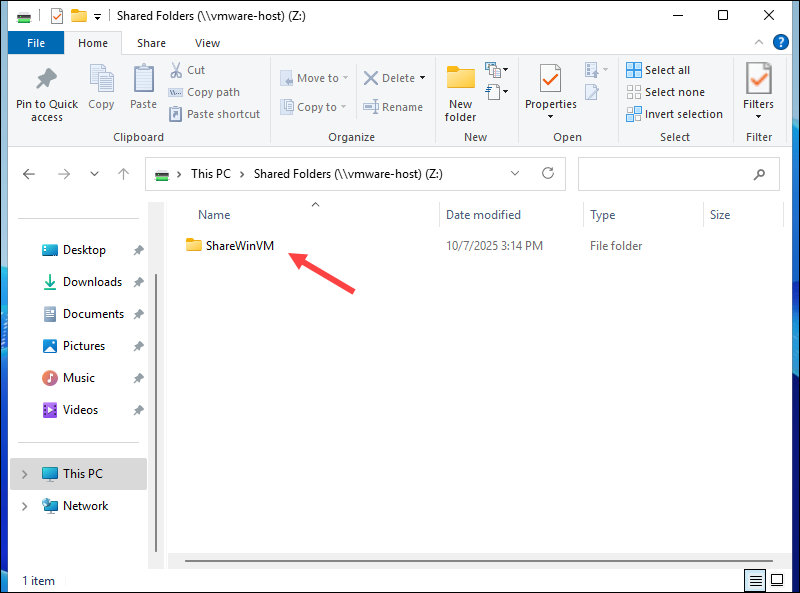Click Invert selection in Select group
Image resolution: width=800 pixels, height=593 pixels.
coord(674,114)
